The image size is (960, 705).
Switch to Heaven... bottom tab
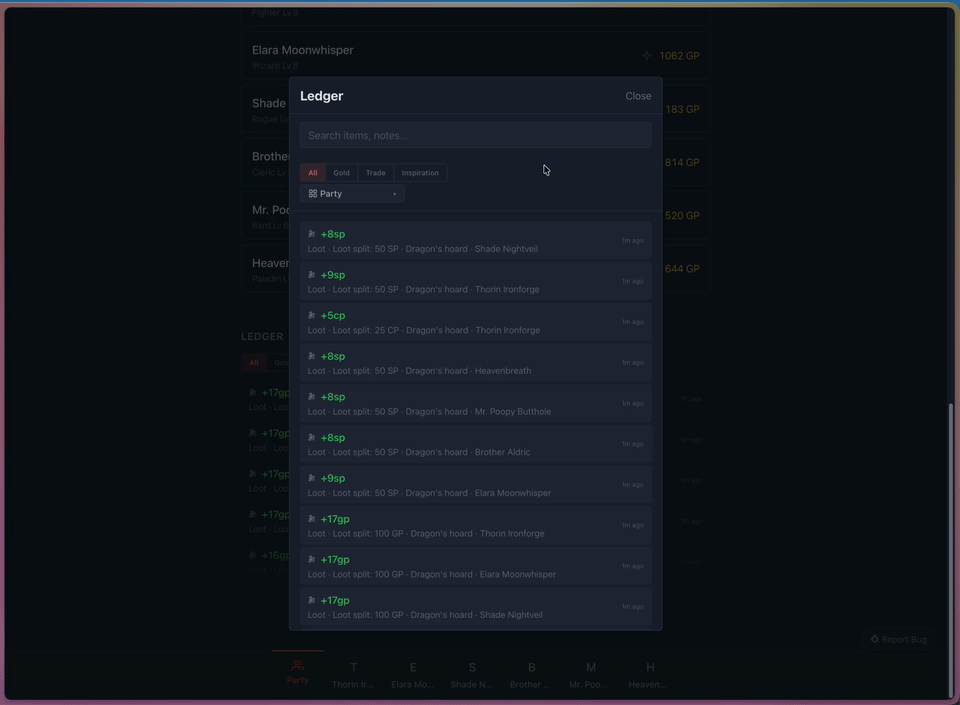point(649,675)
